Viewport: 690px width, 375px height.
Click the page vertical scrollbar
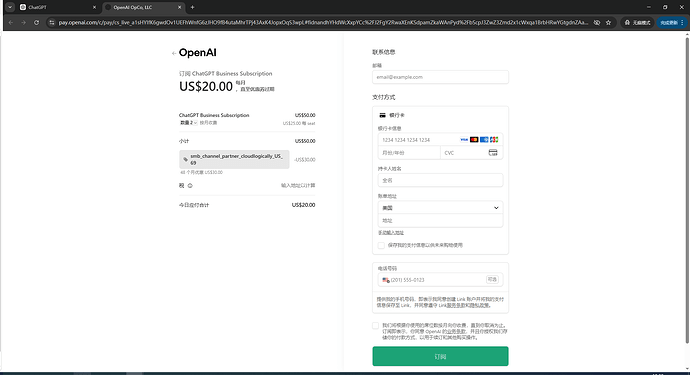(x=687, y=190)
